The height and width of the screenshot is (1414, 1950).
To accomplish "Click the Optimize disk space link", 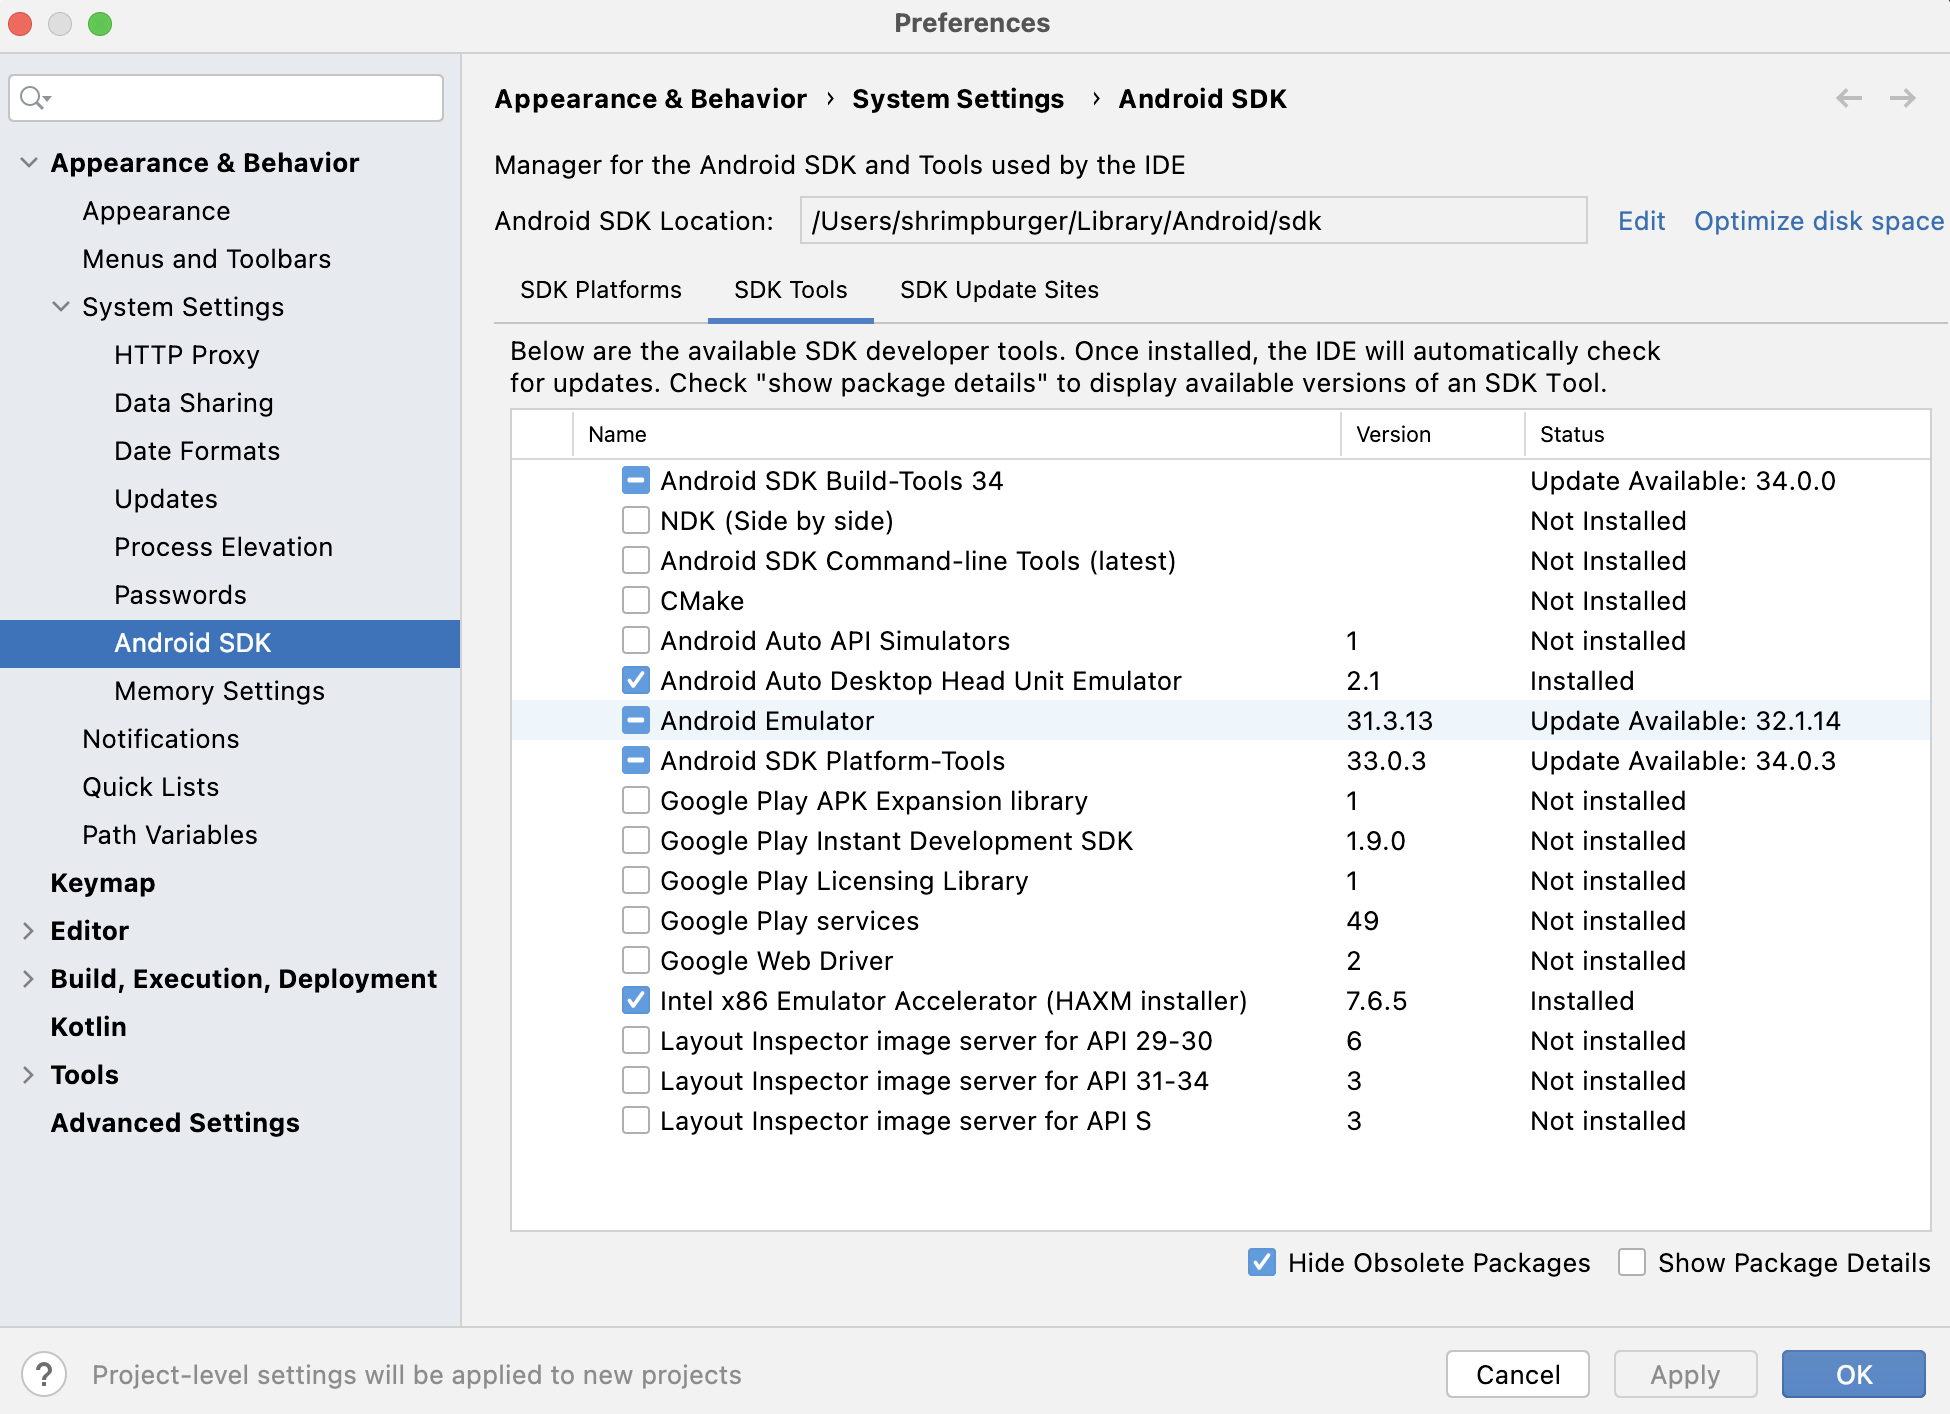I will [x=1818, y=221].
